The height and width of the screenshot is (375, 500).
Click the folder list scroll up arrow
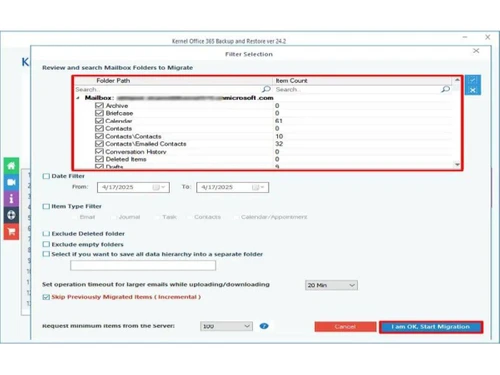click(457, 80)
